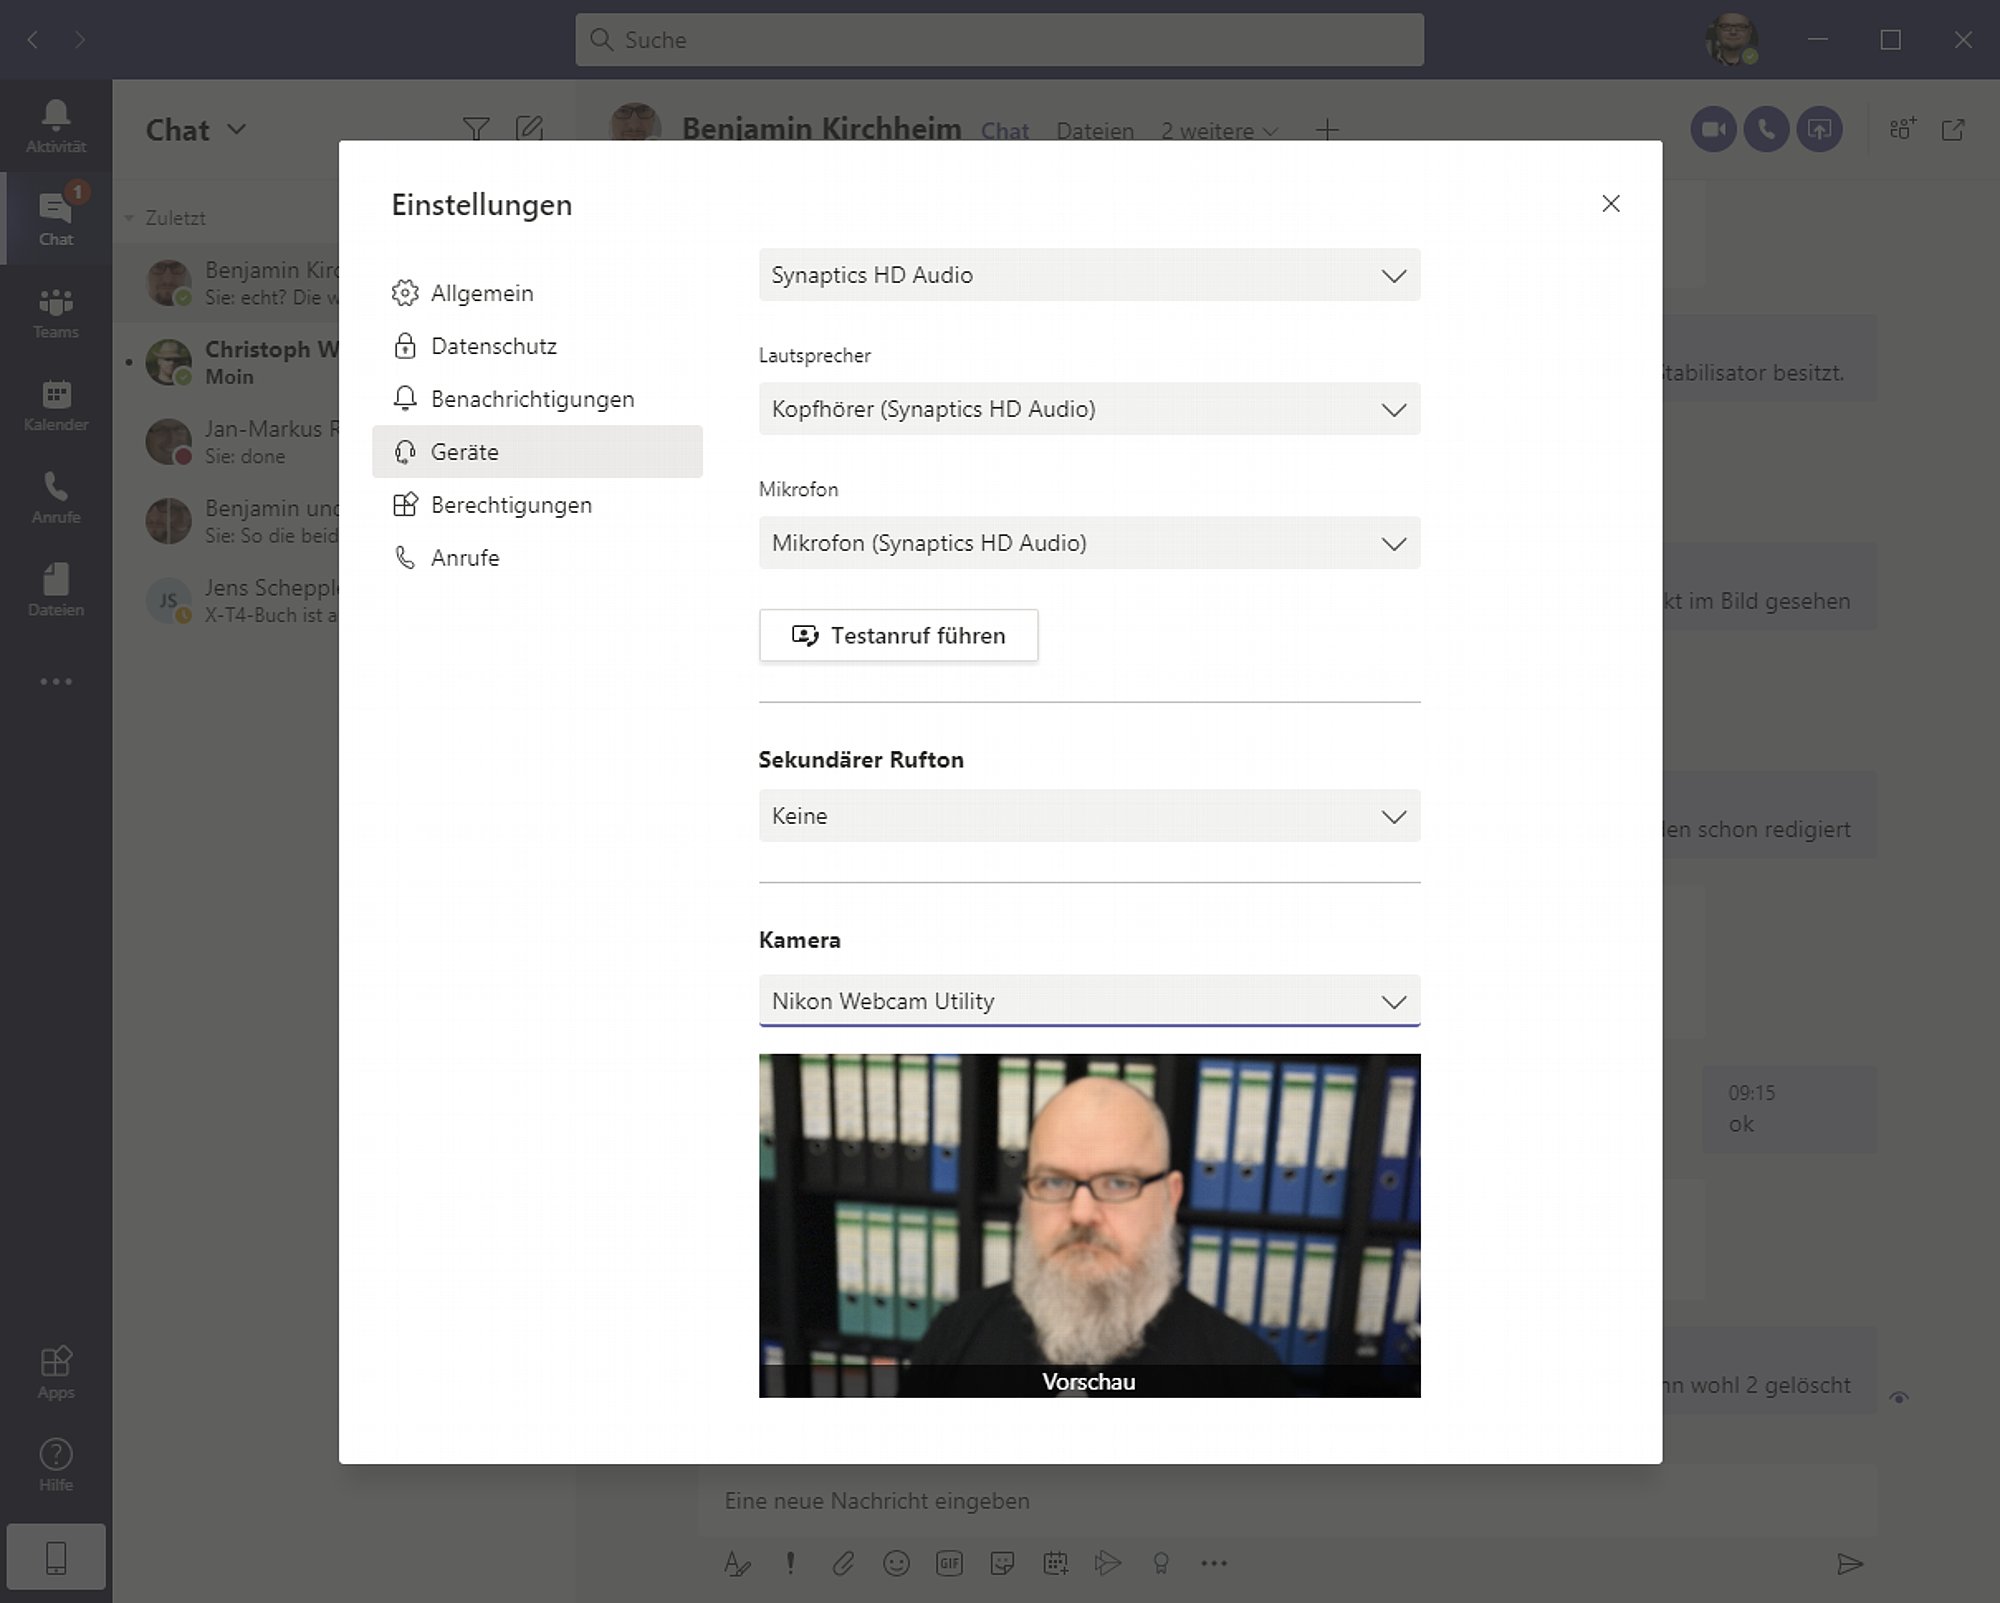Open Aktivität bell icon in sidebar
This screenshot has height=1603, width=2000.
pyautogui.click(x=56, y=126)
